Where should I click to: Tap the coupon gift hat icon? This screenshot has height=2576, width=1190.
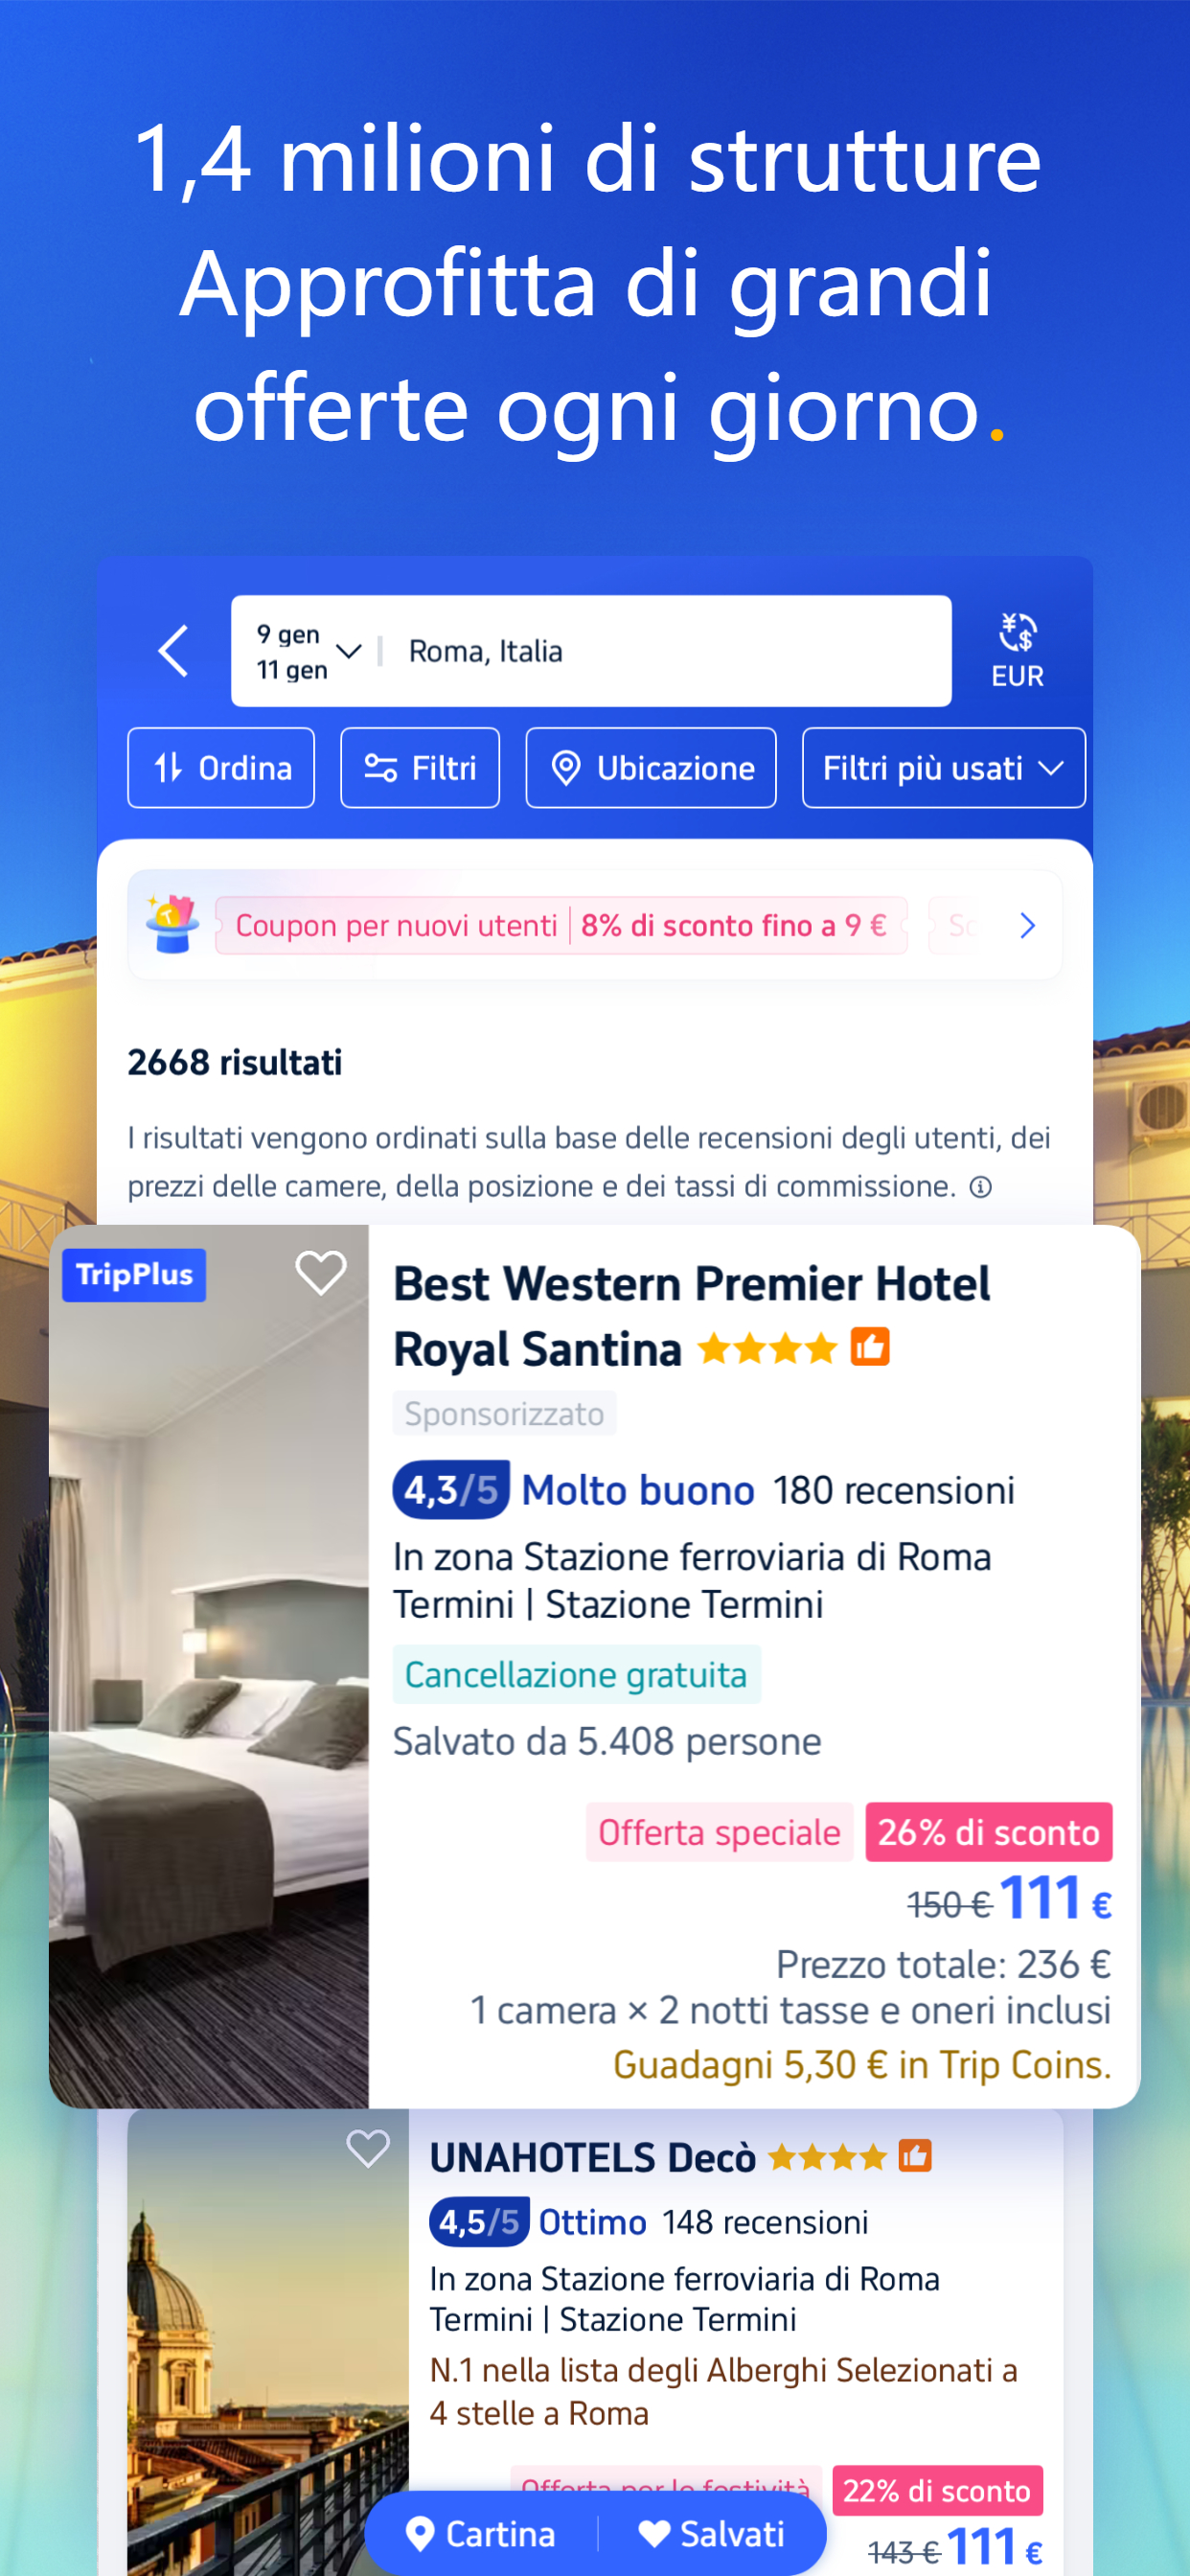coord(171,924)
